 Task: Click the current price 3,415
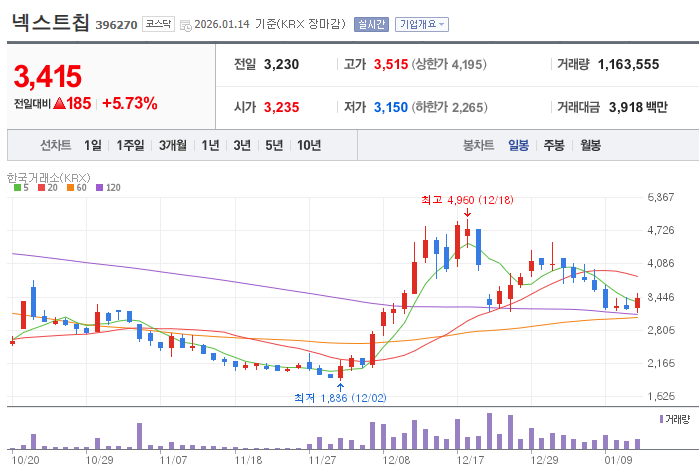click(48, 76)
